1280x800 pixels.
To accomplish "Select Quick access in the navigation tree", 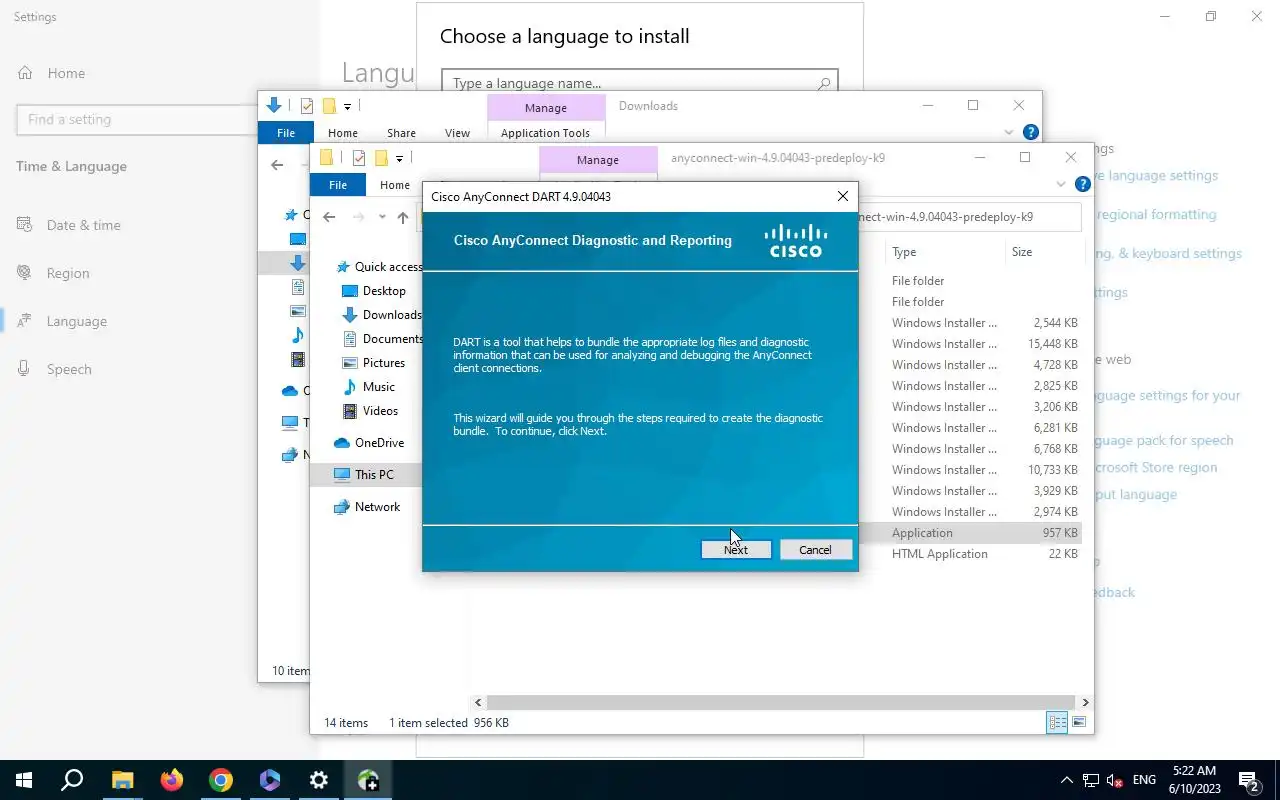I will [x=379, y=267].
